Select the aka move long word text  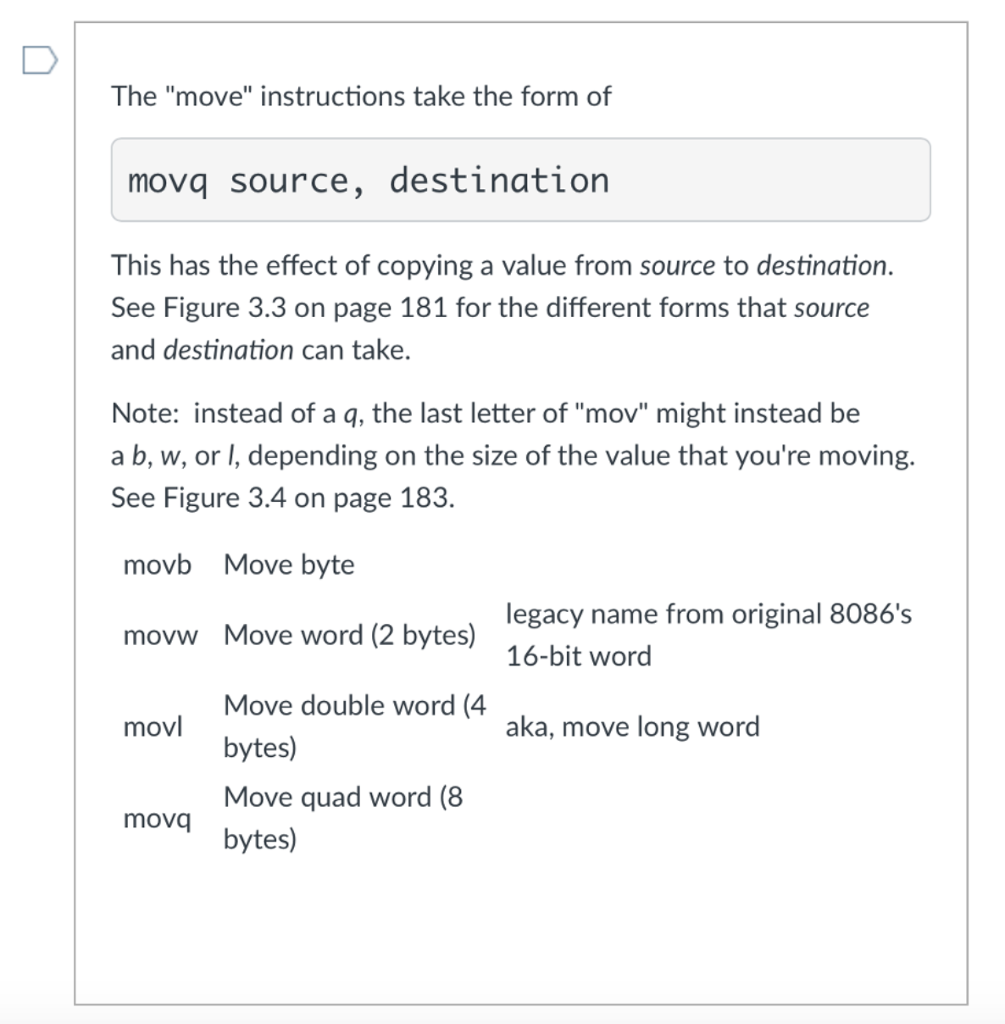633,727
